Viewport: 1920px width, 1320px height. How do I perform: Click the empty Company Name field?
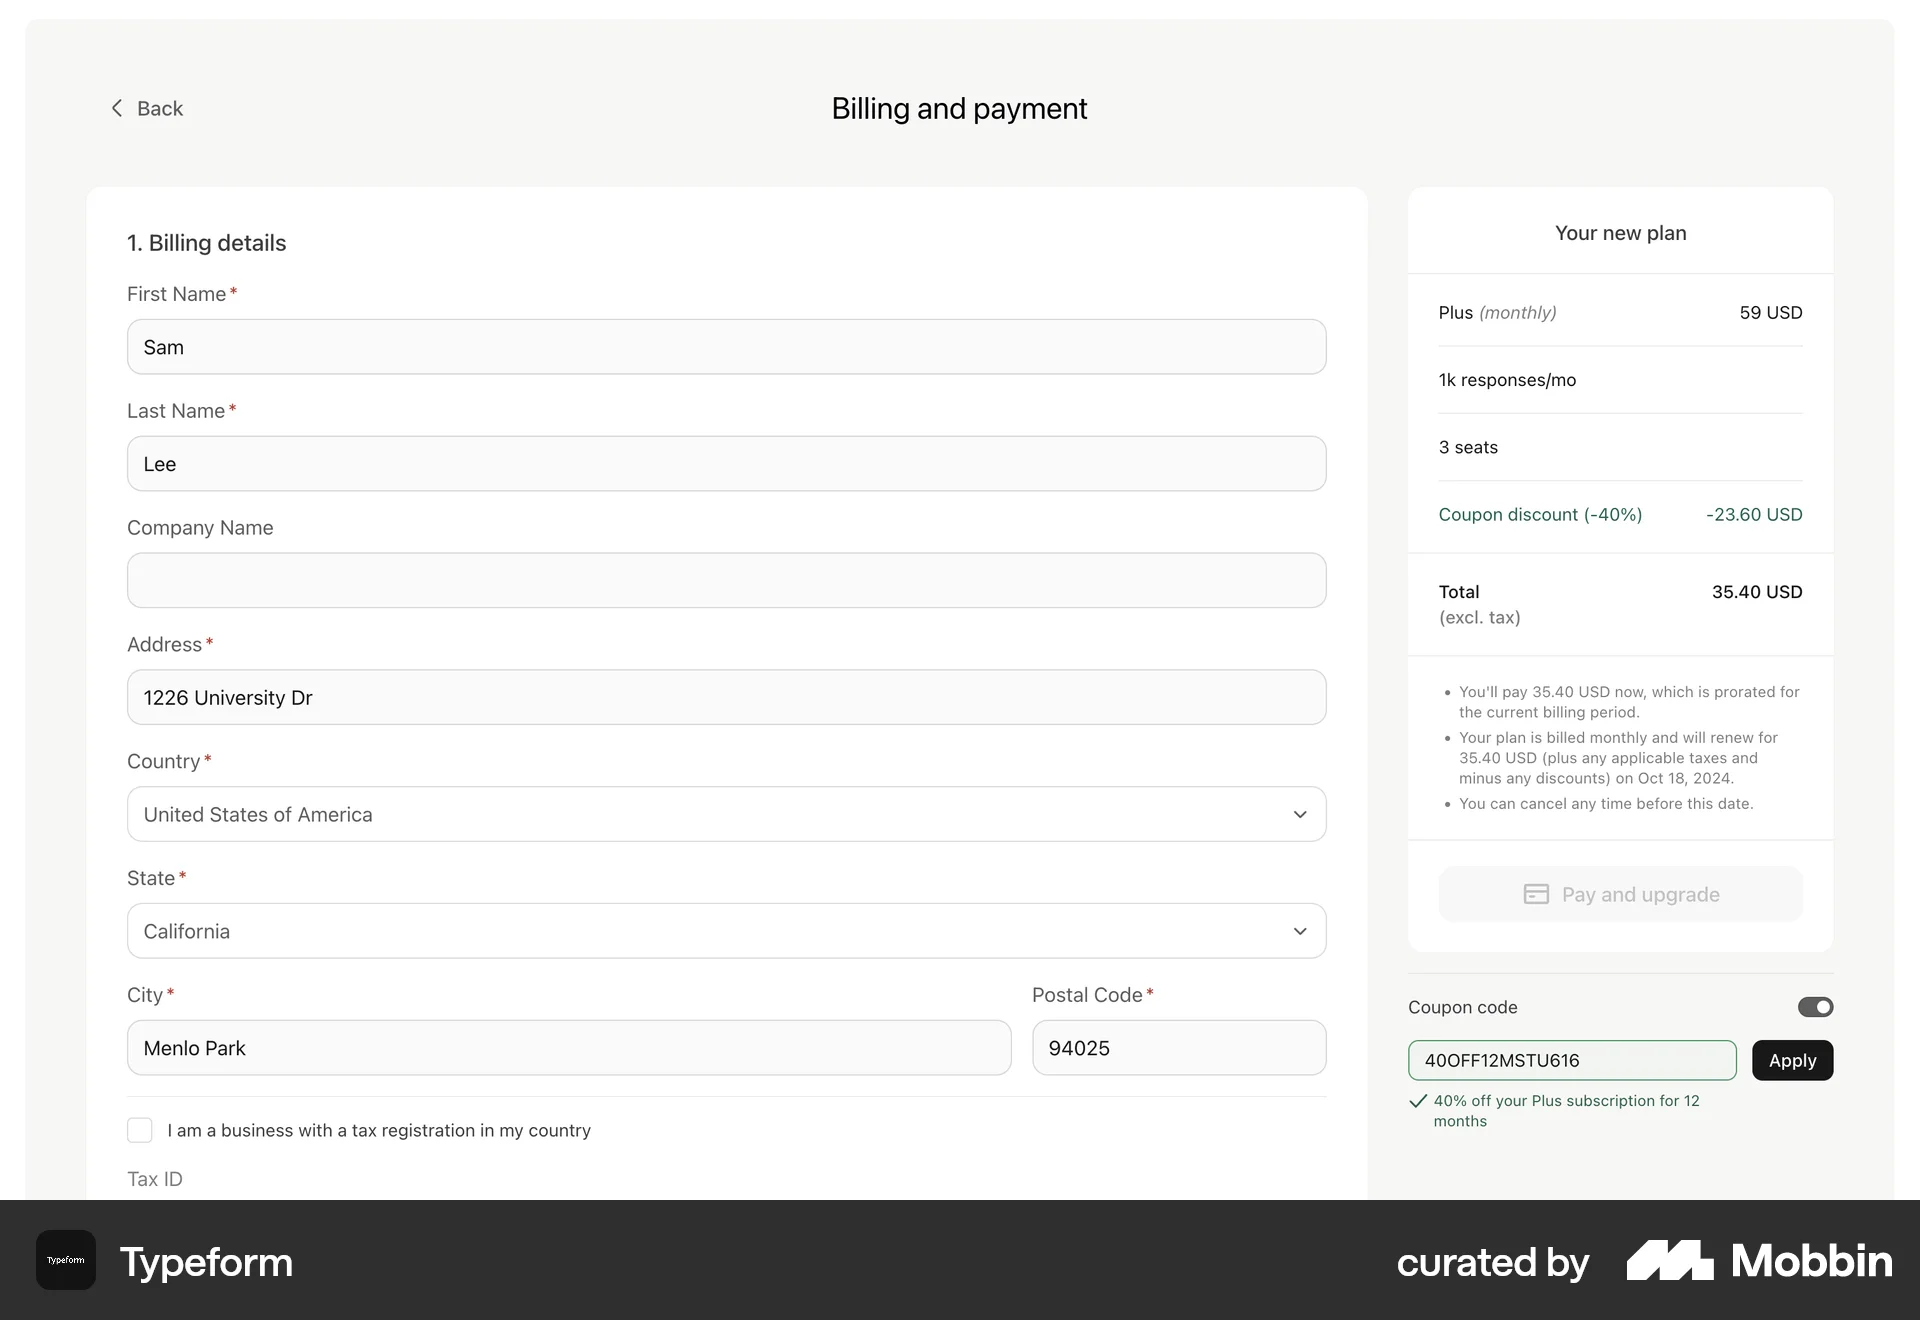[725, 580]
